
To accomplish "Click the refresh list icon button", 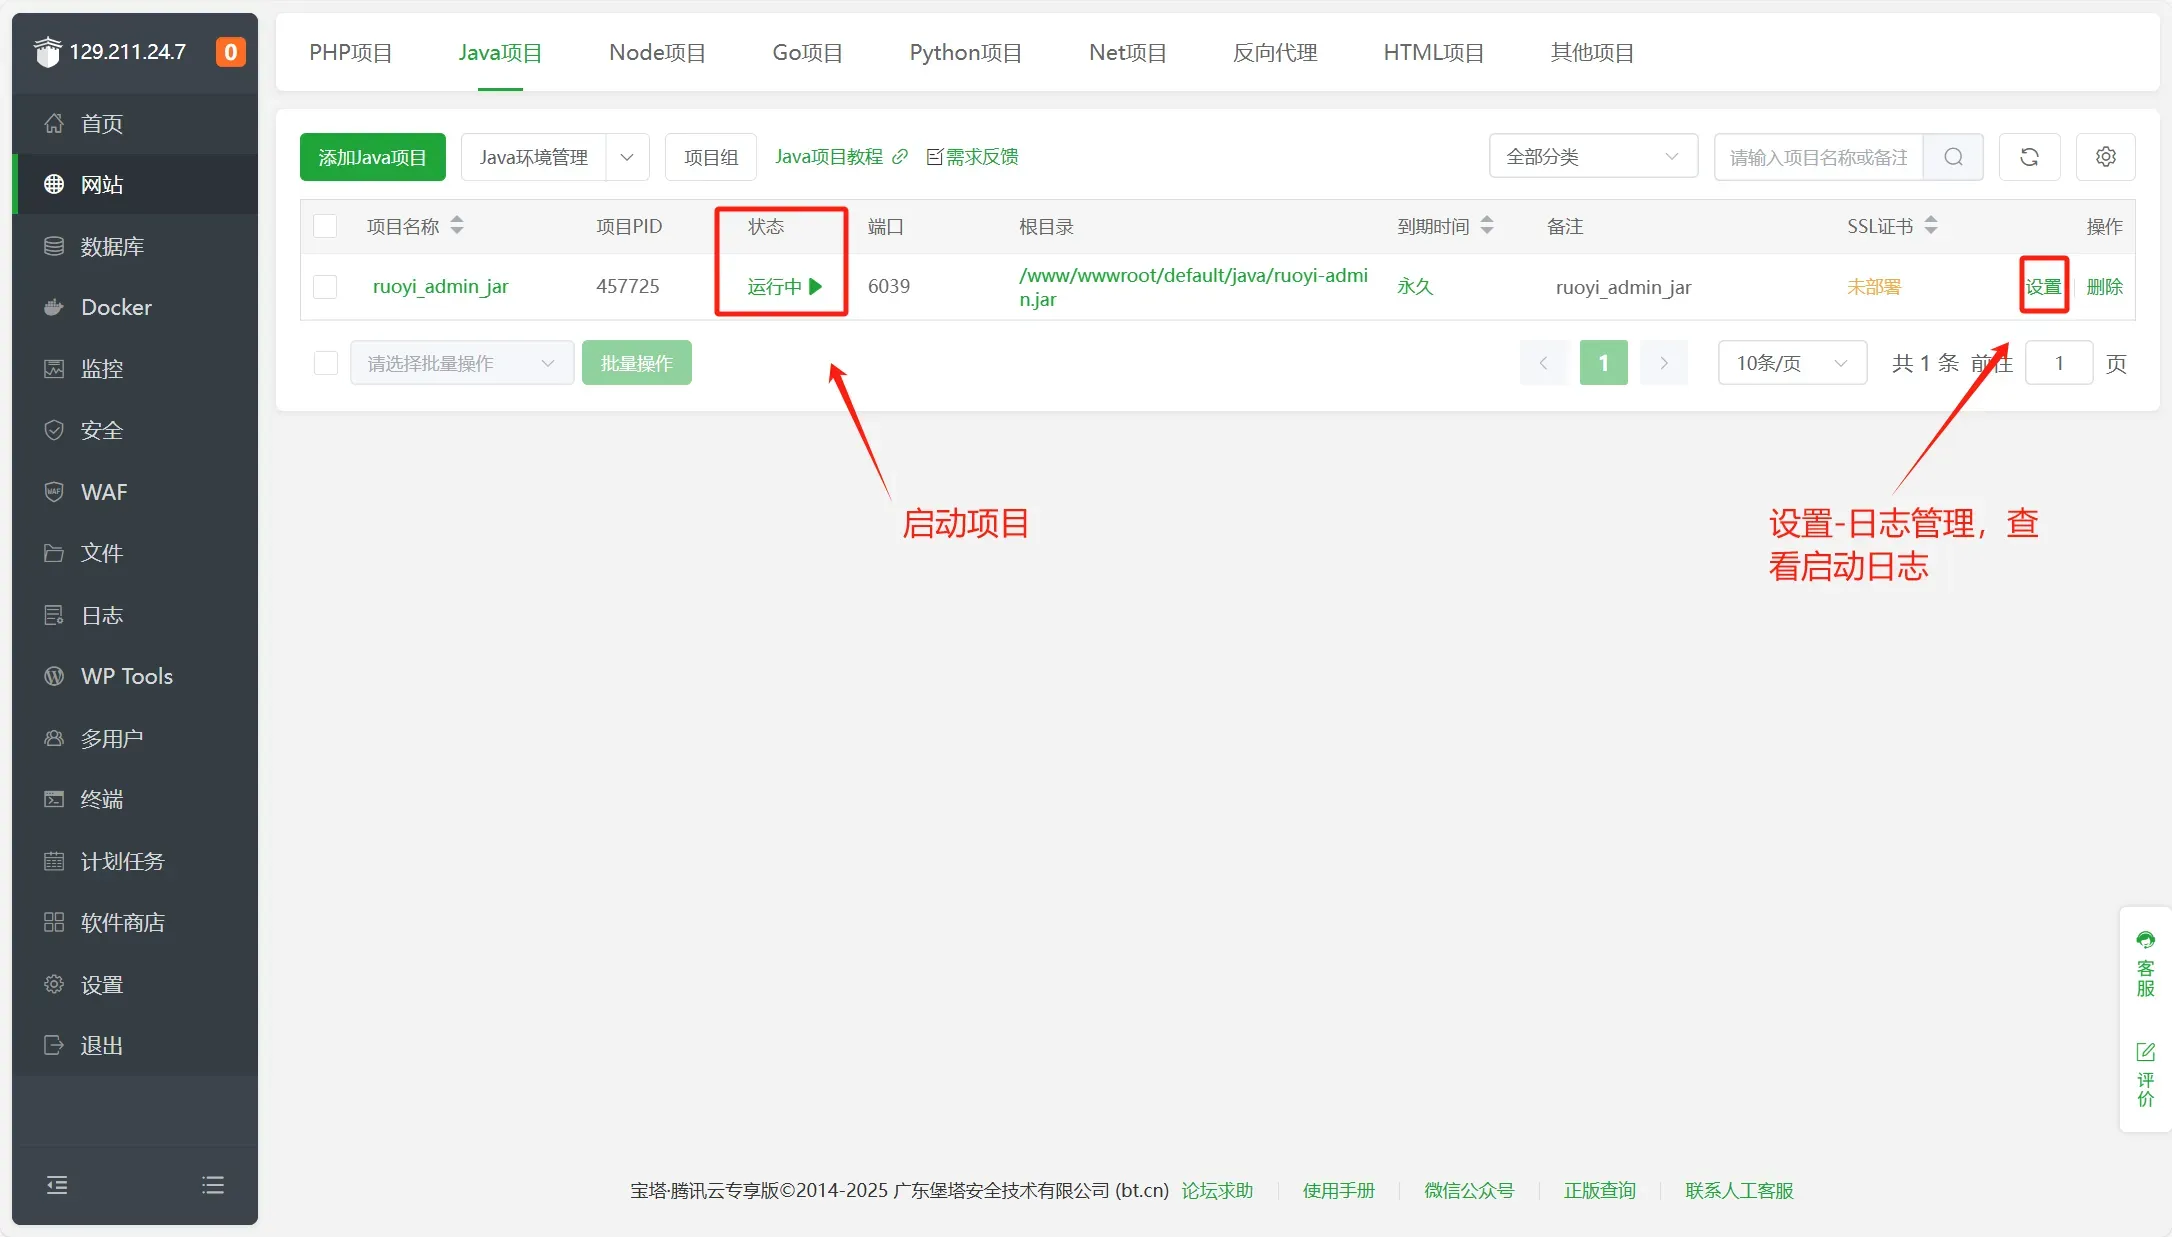I will coord(2029,157).
